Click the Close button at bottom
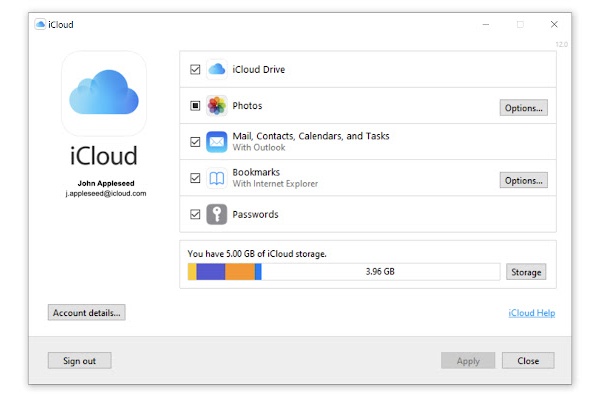The image size is (600, 400). [528, 361]
